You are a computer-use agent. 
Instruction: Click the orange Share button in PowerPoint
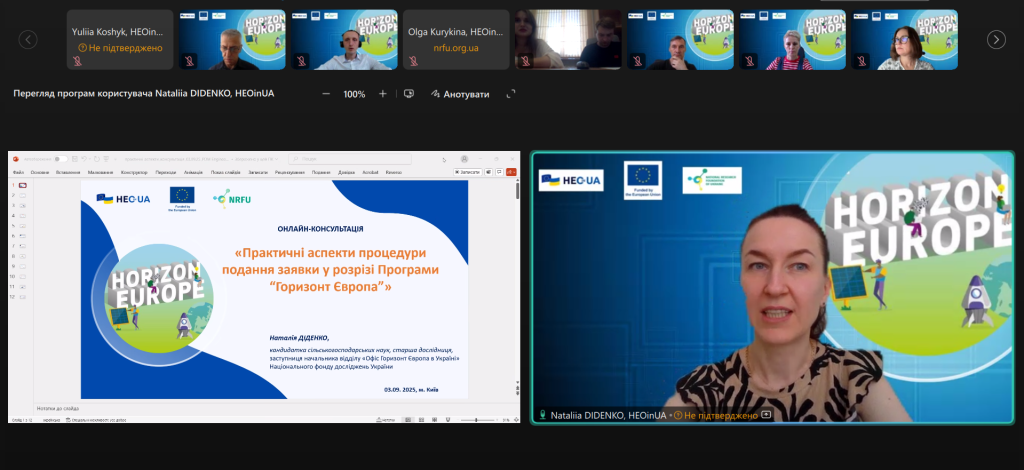(x=511, y=172)
